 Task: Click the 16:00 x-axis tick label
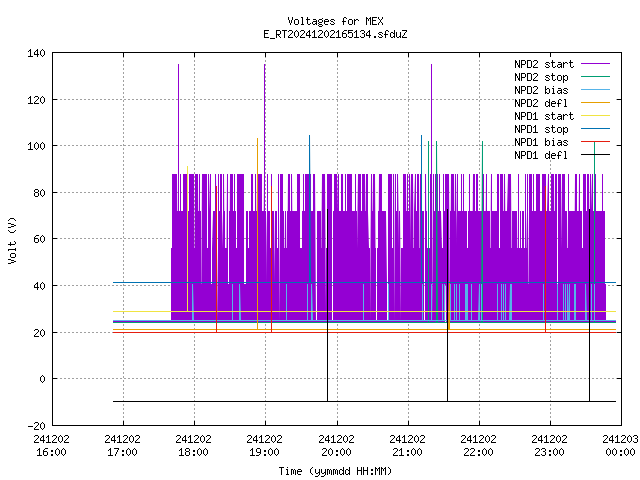[x=51, y=452]
